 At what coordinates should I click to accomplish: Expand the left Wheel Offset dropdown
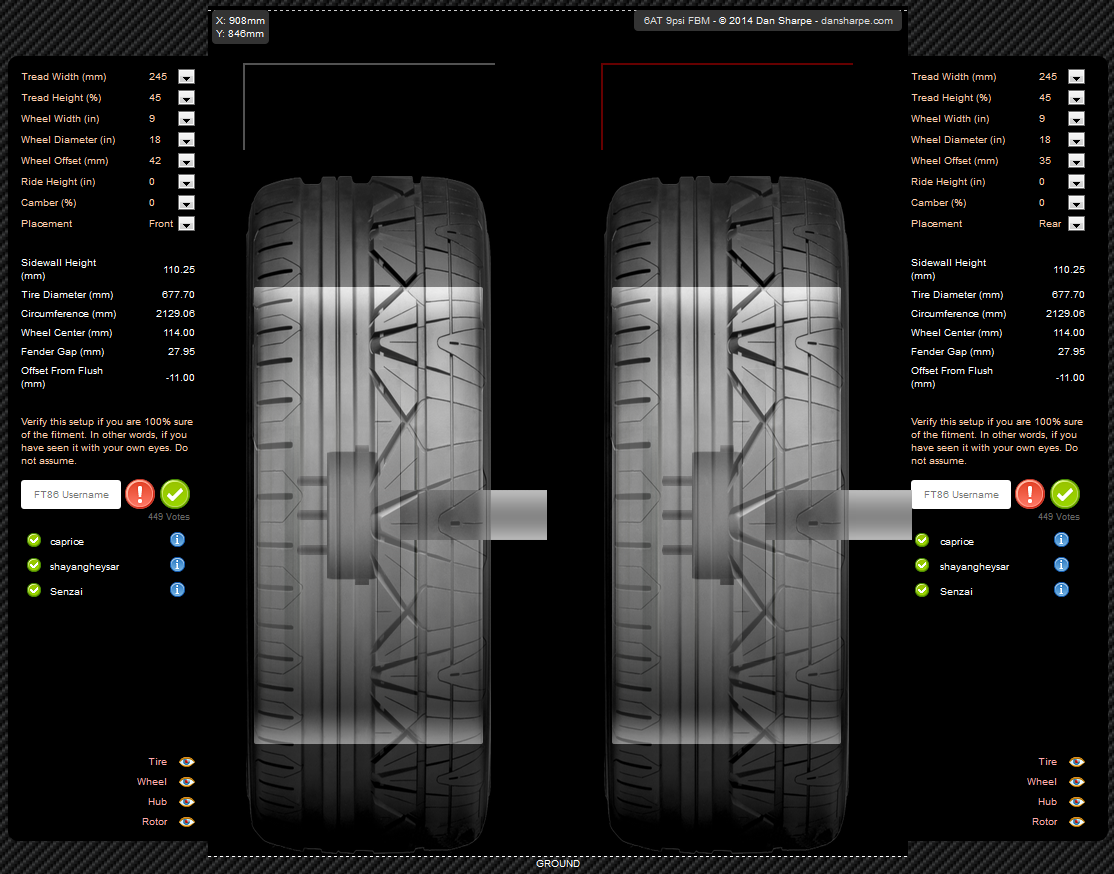click(186, 161)
